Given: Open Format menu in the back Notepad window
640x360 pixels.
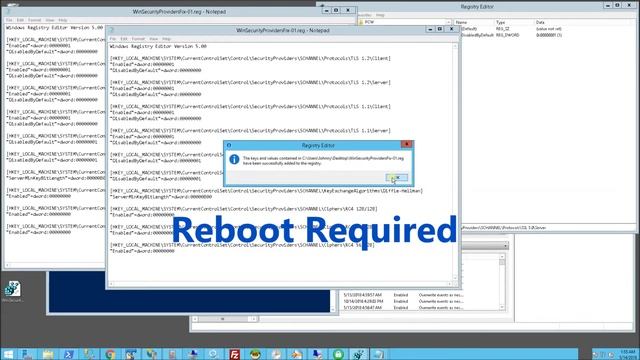Looking at the screenshot, I should coord(35,20).
